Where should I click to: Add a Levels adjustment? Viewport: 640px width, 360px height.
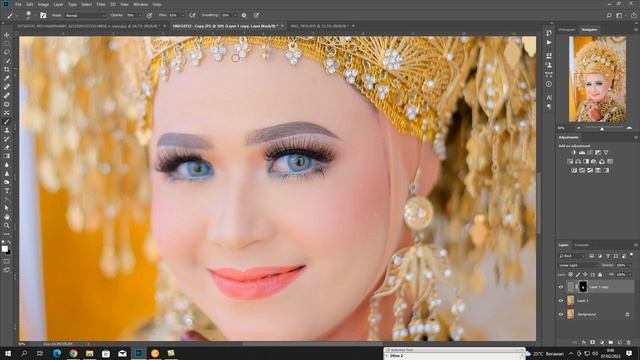[x=582, y=152]
